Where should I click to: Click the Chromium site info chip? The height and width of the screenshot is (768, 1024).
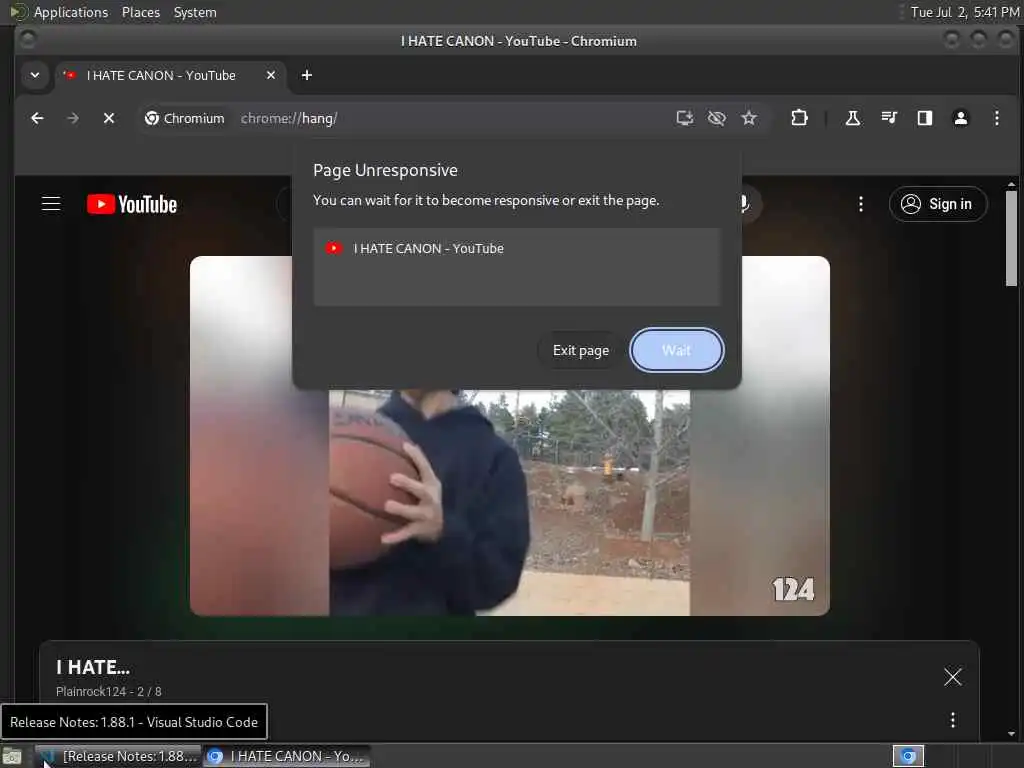pos(185,118)
